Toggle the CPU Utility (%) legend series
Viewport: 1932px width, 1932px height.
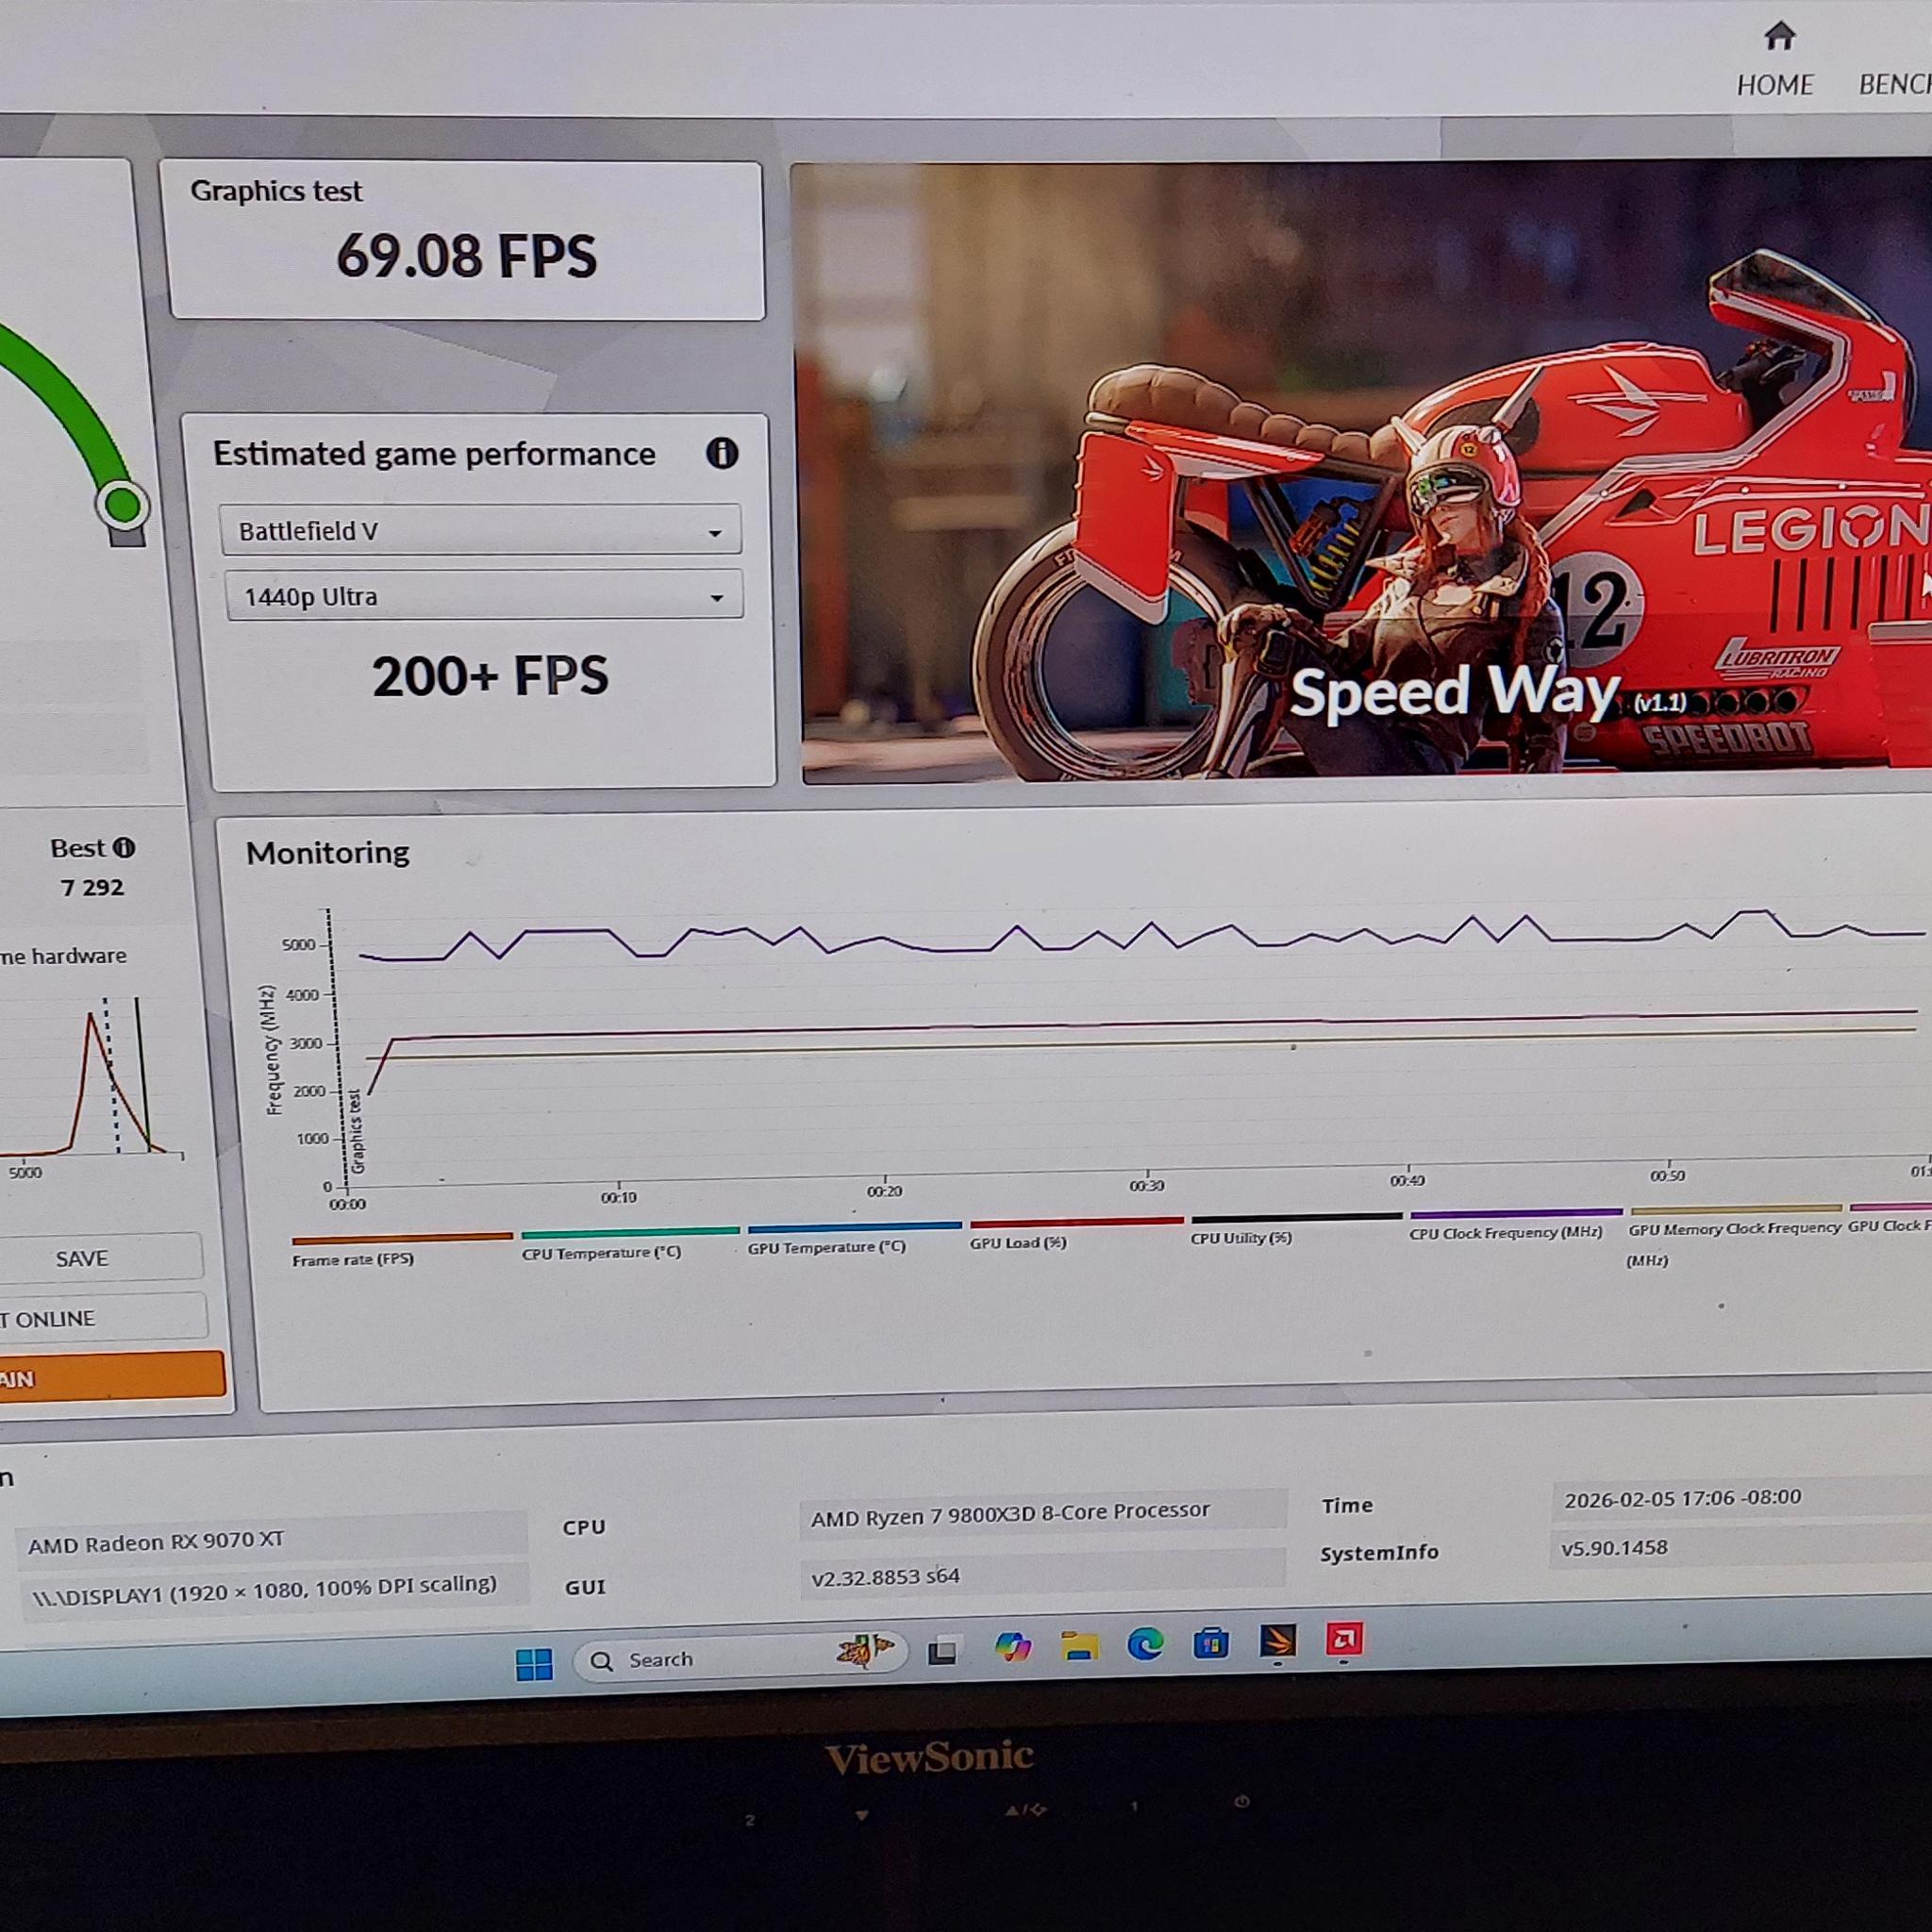(1296, 1228)
